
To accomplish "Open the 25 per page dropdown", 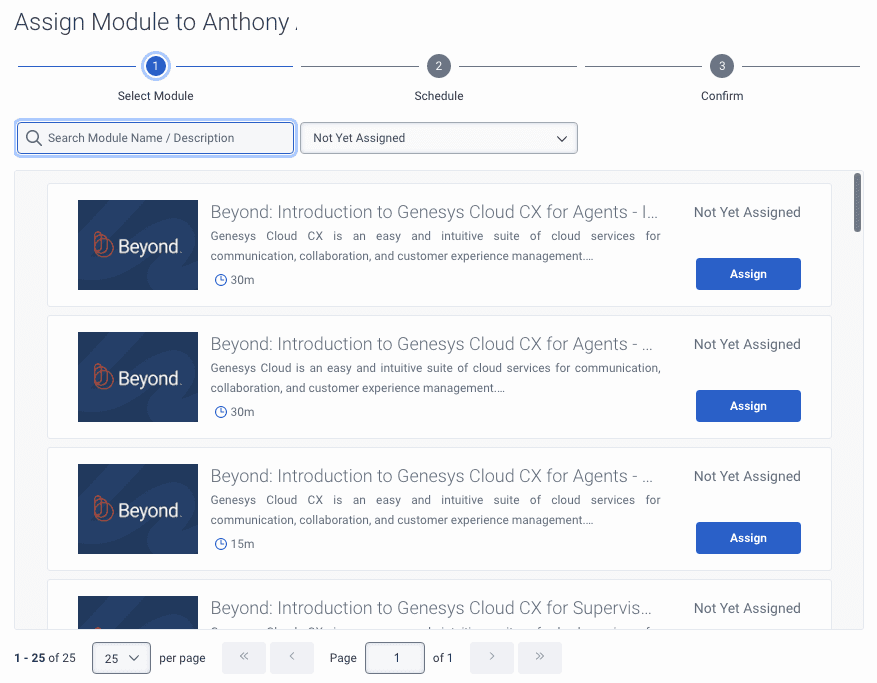I will pyautogui.click(x=121, y=657).
